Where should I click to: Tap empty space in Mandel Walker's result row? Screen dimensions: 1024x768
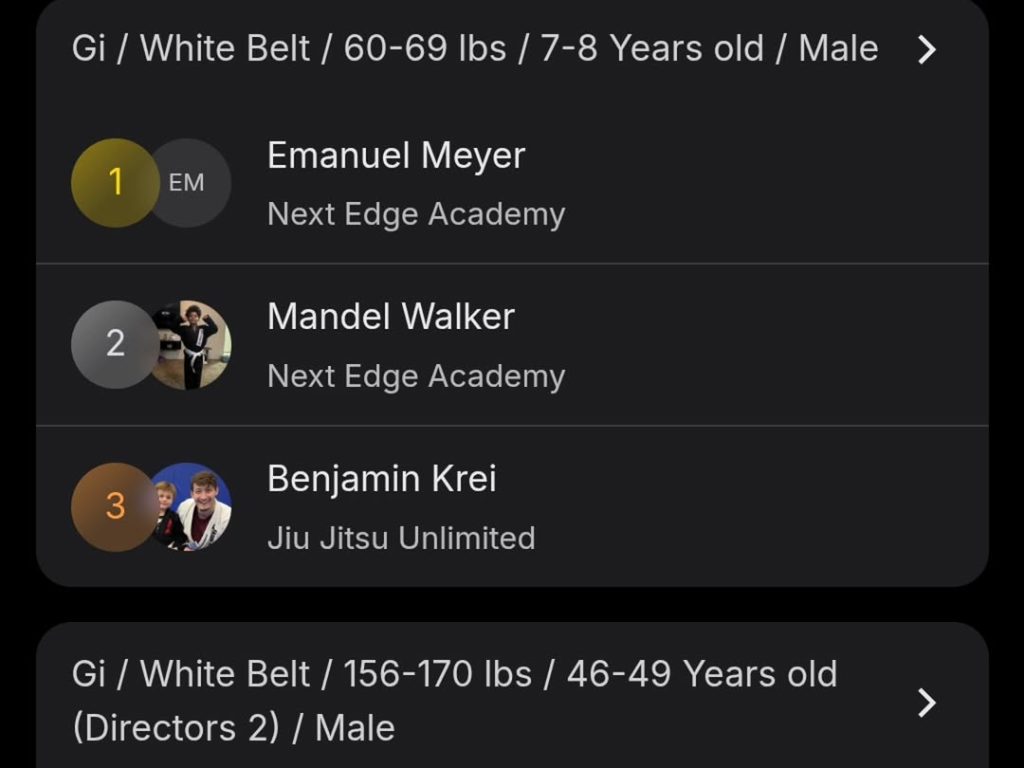point(780,345)
